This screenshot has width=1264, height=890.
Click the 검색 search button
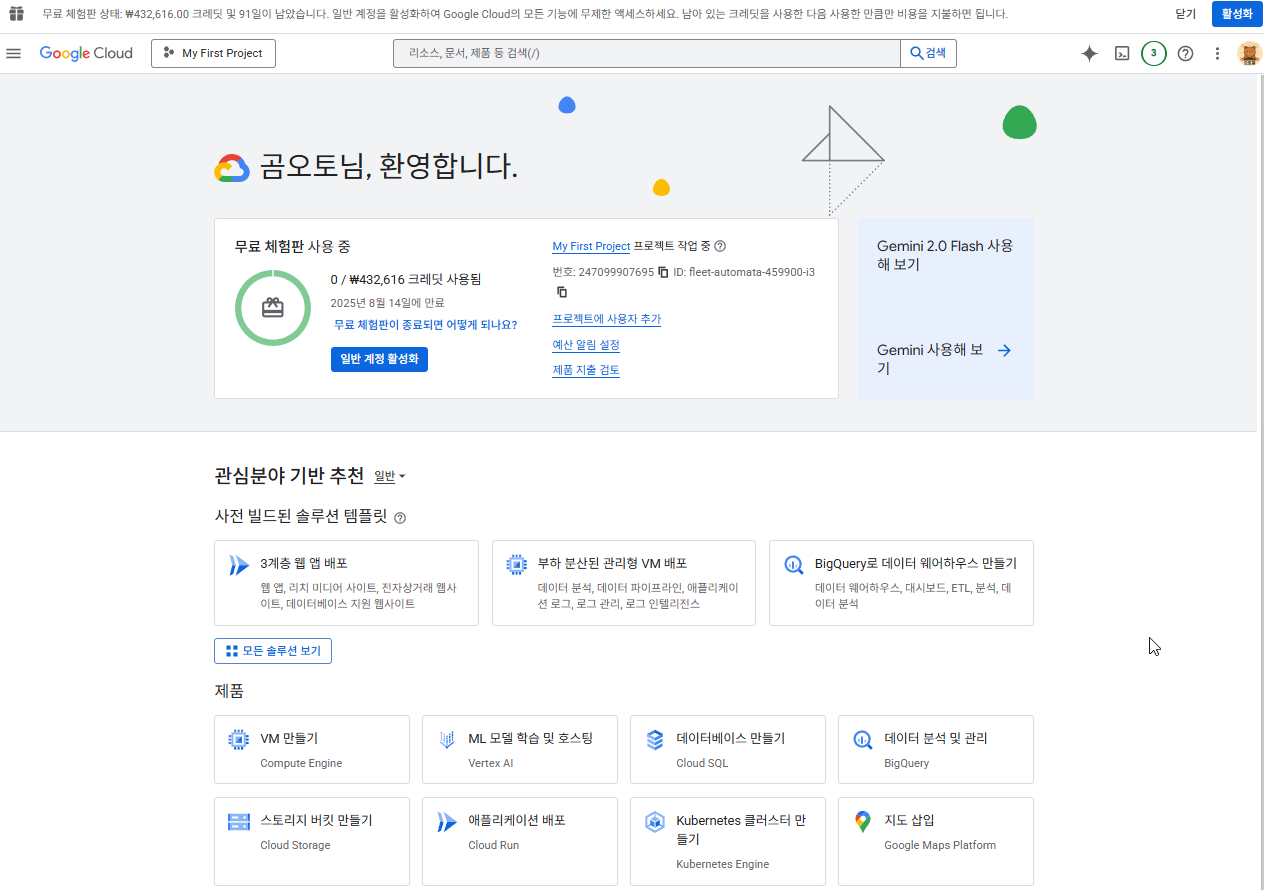point(928,54)
